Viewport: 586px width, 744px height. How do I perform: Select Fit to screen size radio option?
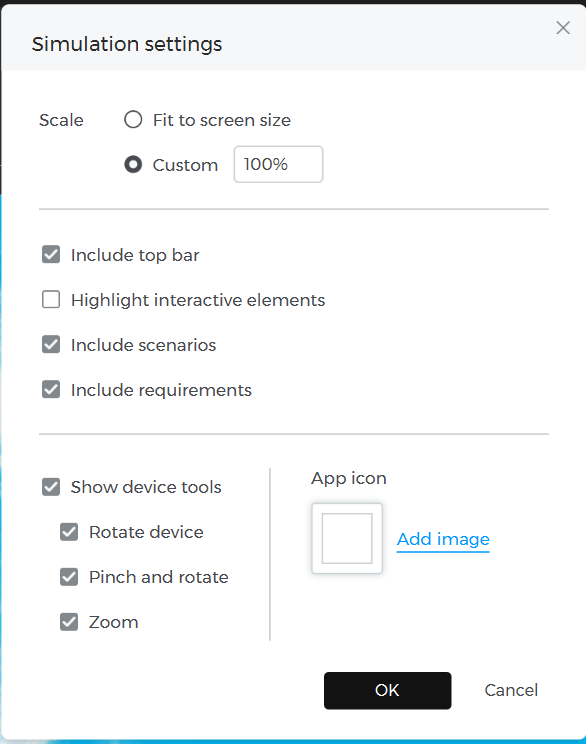coord(133,120)
